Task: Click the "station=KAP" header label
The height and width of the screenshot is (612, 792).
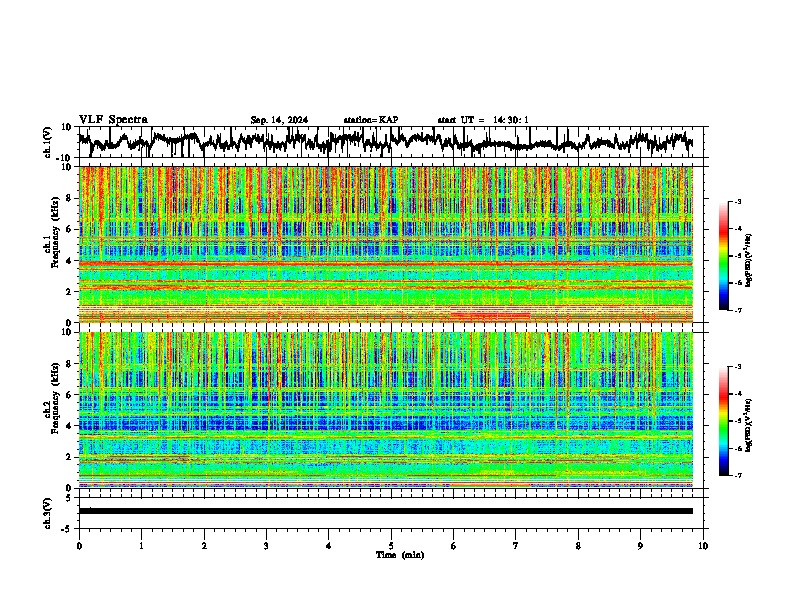Action: click(x=371, y=120)
